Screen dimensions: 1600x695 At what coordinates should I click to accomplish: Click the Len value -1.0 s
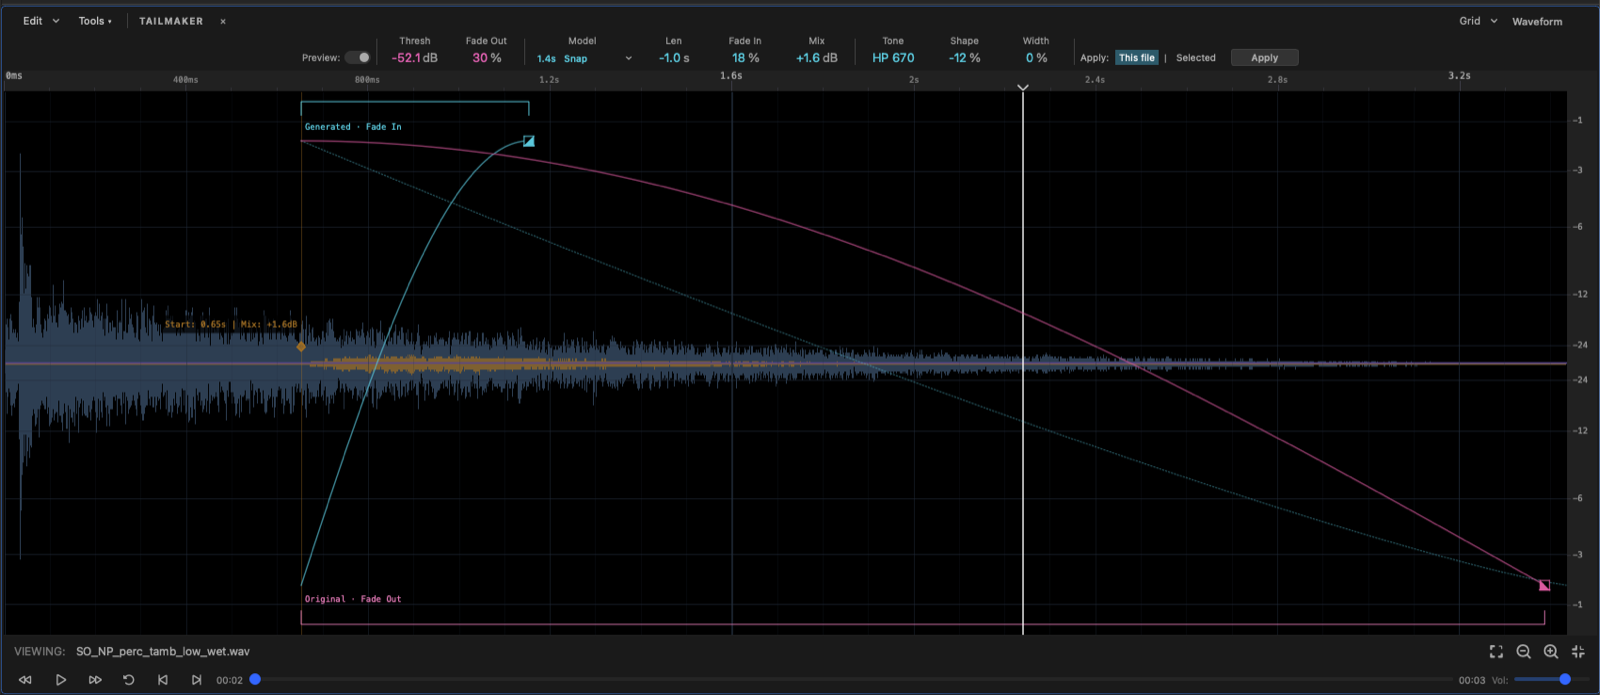coord(674,58)
